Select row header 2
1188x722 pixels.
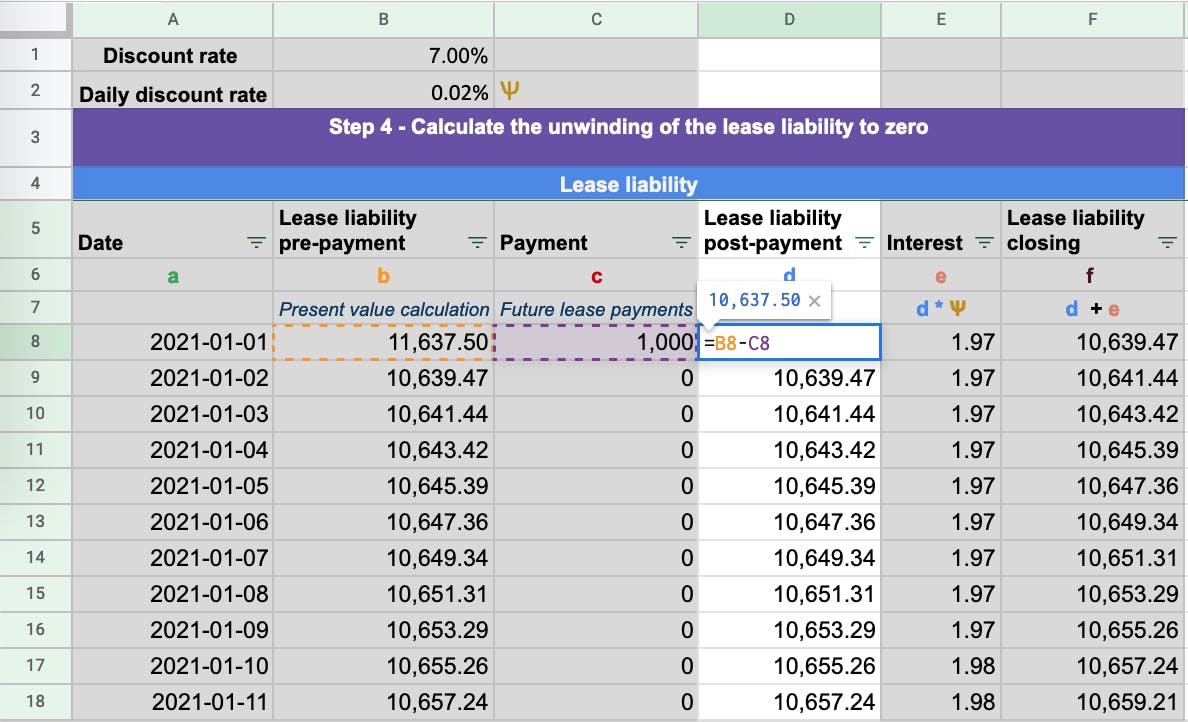pos(36,90)
